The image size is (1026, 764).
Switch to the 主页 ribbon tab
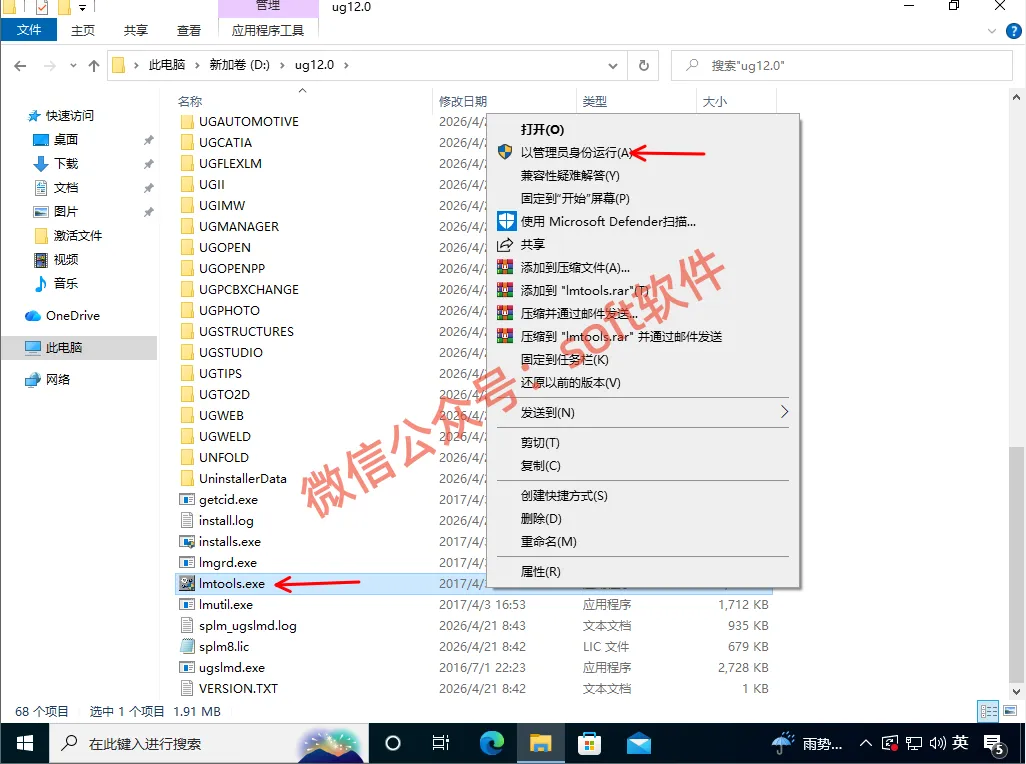click(x=82, y=30)
